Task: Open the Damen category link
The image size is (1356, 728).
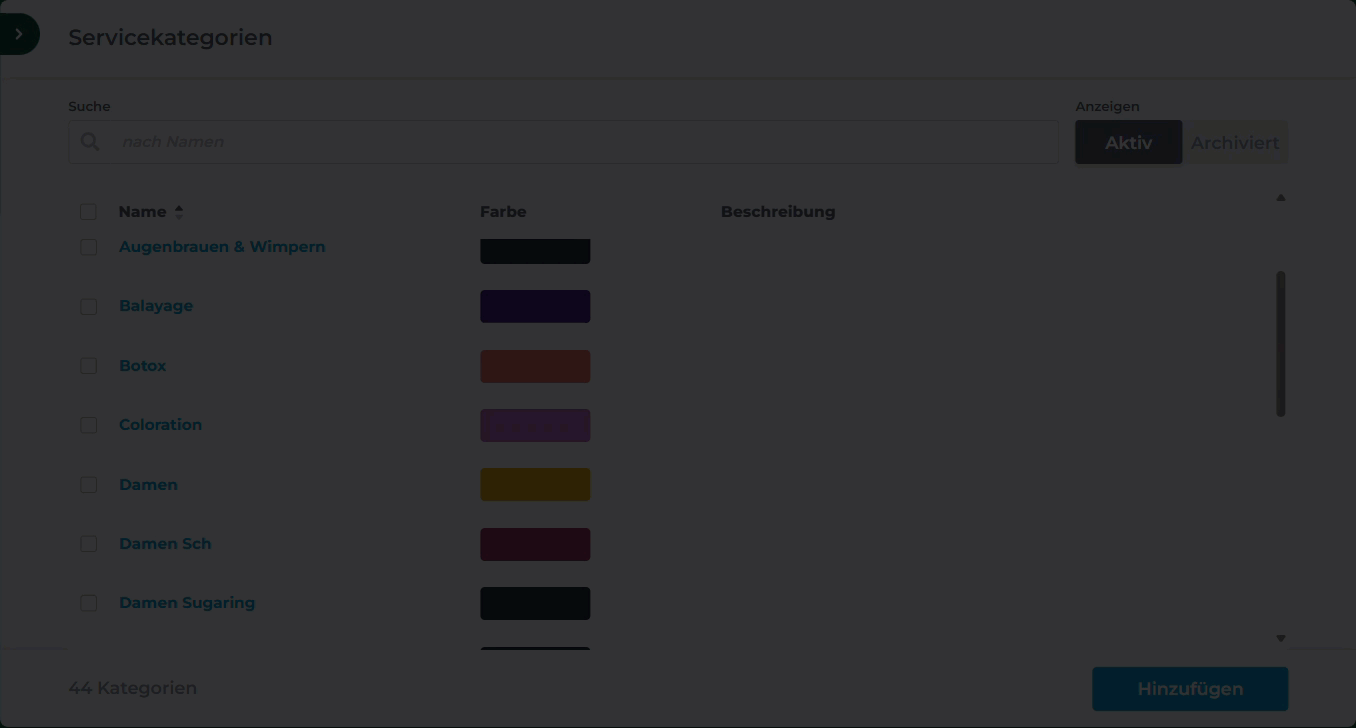Action: (148, 485)
